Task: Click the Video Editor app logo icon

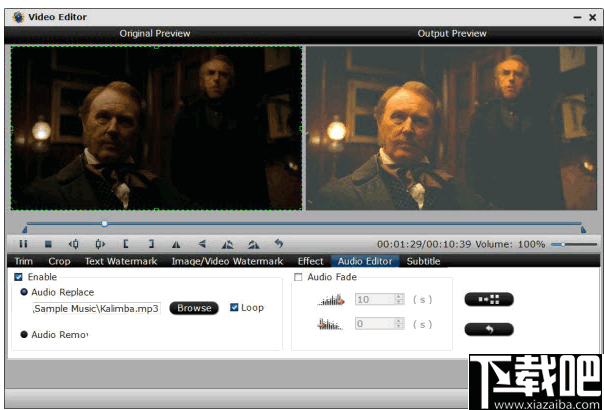Action: 18,17
